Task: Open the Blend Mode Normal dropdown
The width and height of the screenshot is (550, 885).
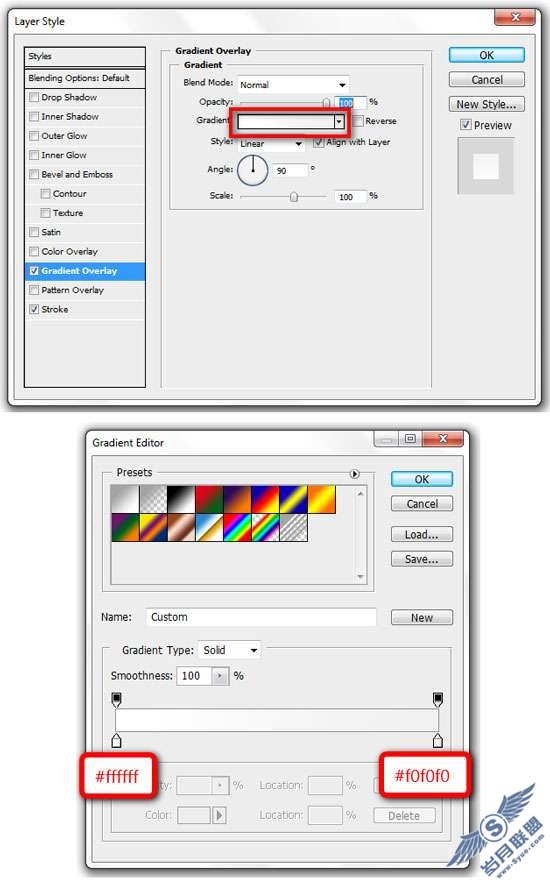Action: pos(293,85)
